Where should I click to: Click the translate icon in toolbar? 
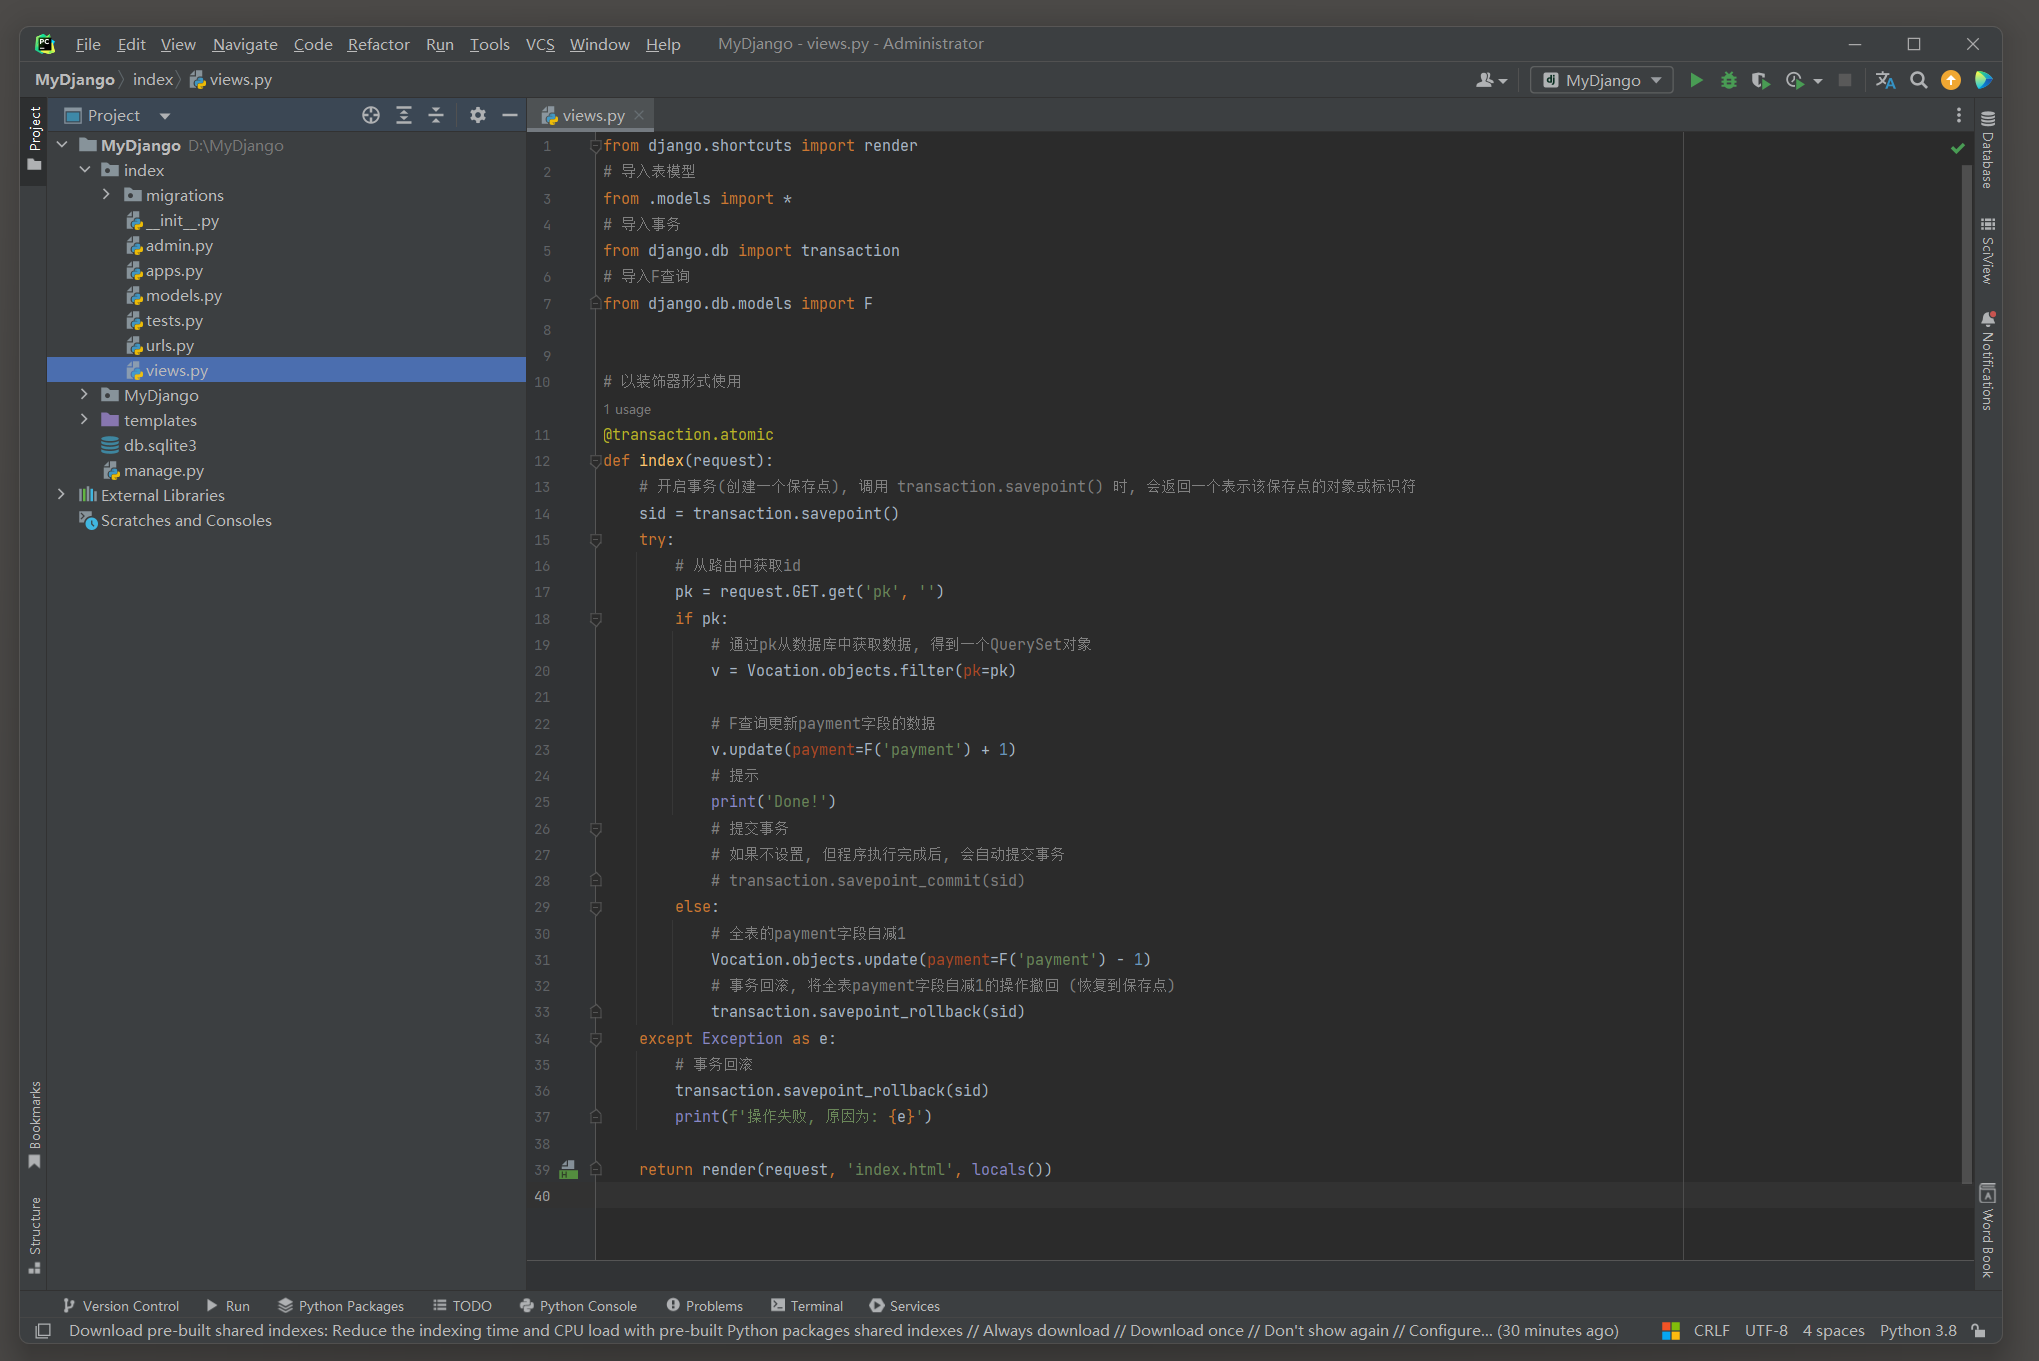pyautogui.click(x=1885, y=80)
